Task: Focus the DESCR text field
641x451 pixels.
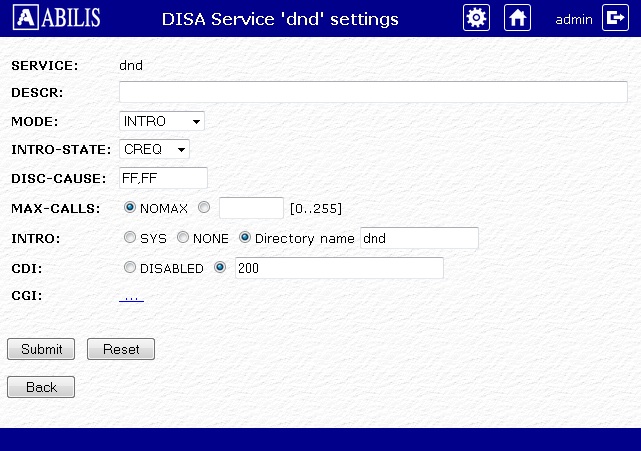Action: click(x=373, y=92)
